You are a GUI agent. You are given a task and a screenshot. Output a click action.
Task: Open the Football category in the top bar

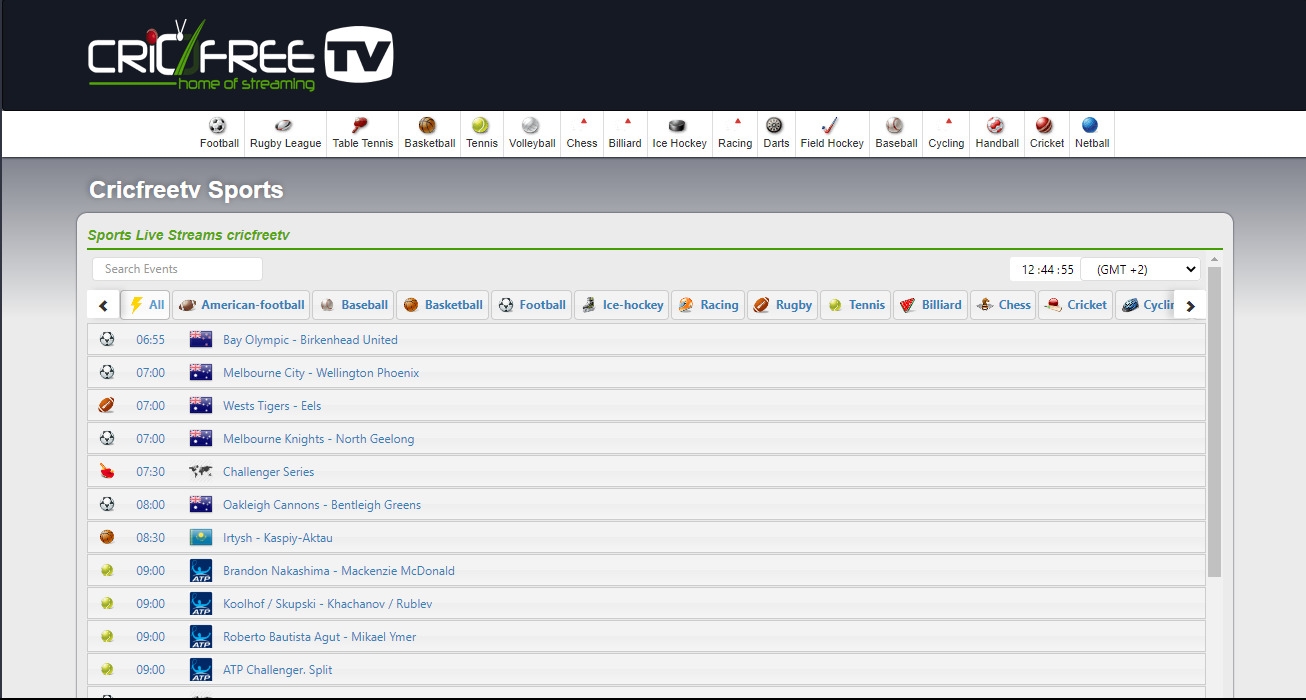click(219, 134)
